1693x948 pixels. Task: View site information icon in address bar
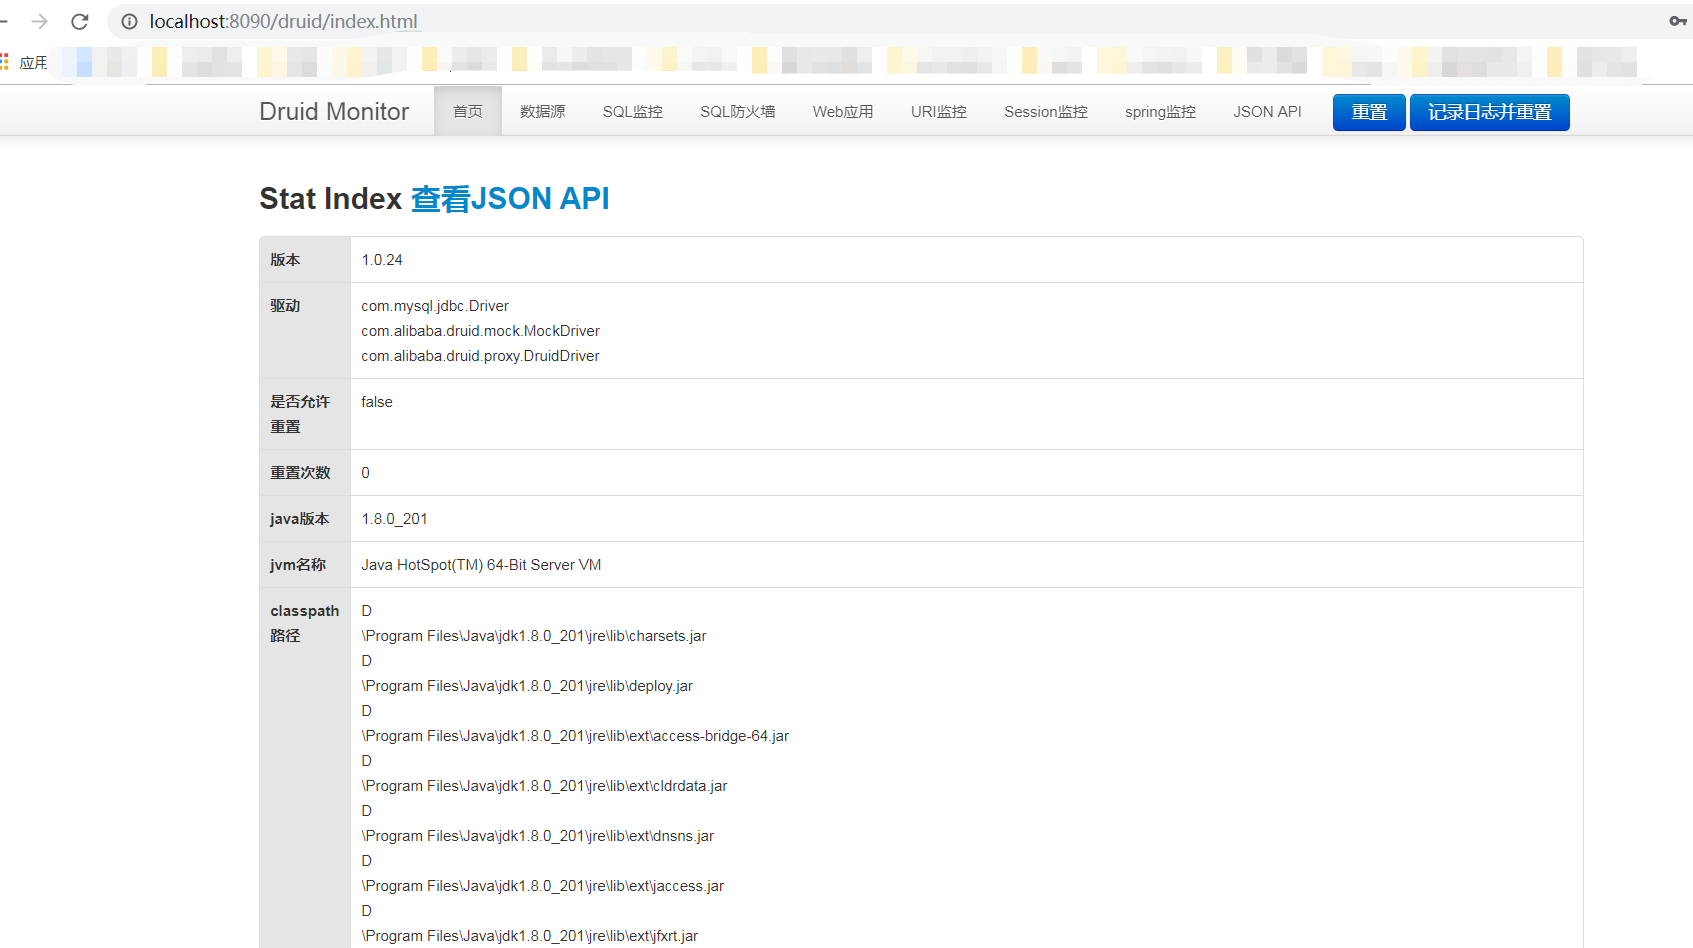coord(129,21)
